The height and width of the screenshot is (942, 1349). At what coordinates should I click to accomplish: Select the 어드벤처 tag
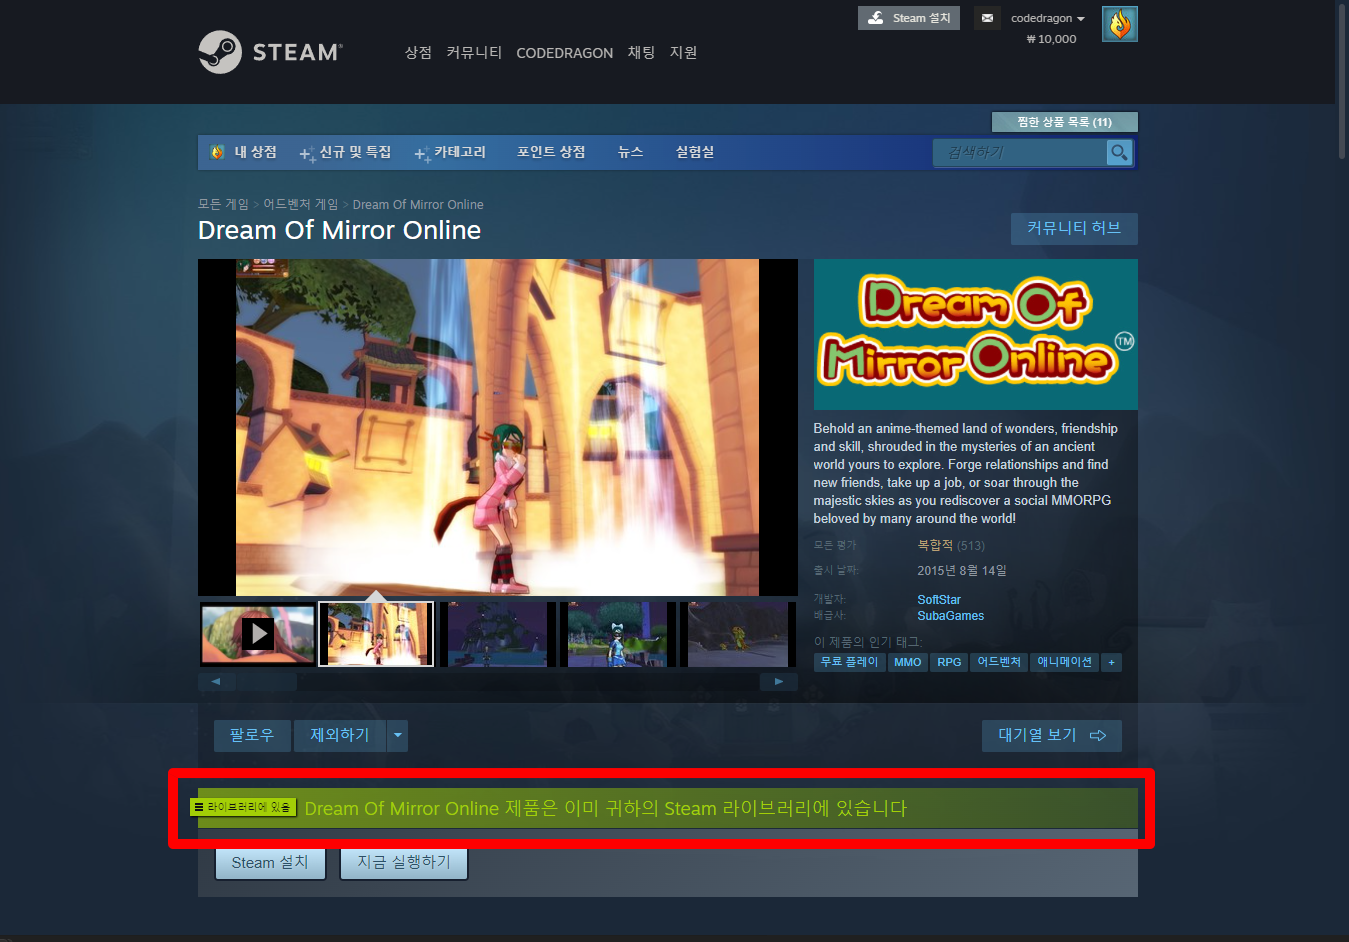click(x=999, y=662)
